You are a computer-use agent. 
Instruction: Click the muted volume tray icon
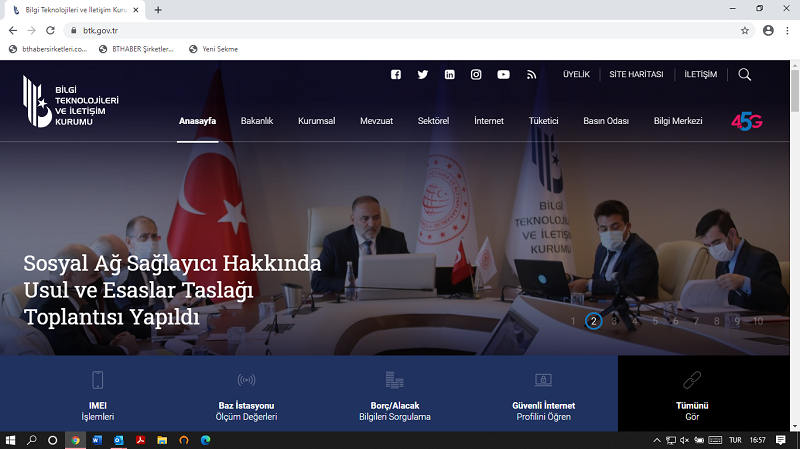(685, 440)
